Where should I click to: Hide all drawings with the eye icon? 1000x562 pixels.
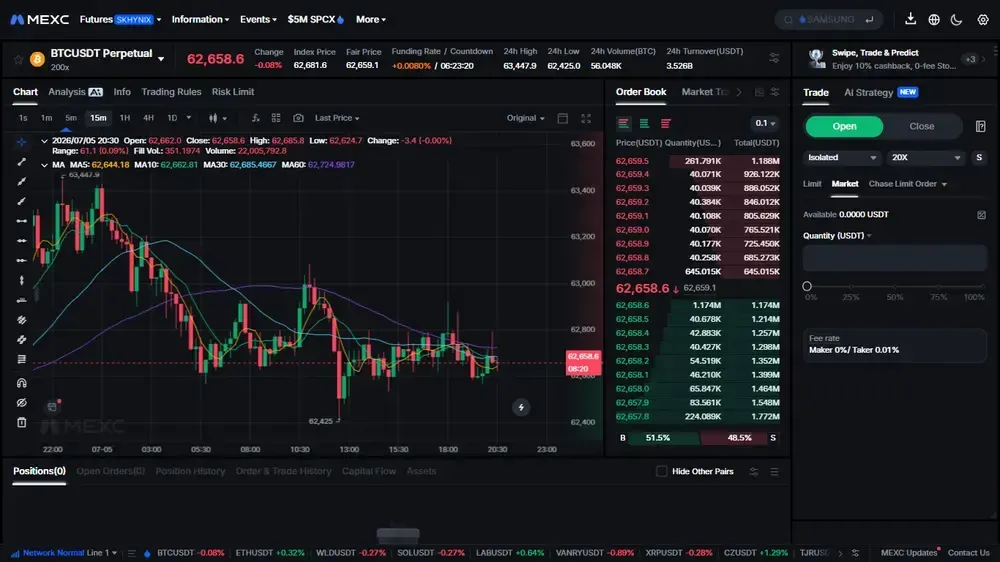tap(22, 403)
